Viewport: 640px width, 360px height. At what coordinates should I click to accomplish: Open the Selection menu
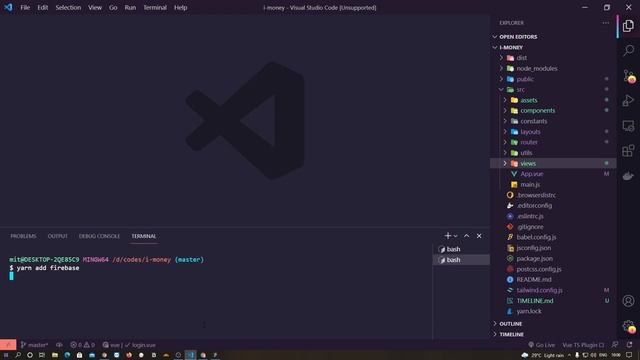click(x=68, y=7)
